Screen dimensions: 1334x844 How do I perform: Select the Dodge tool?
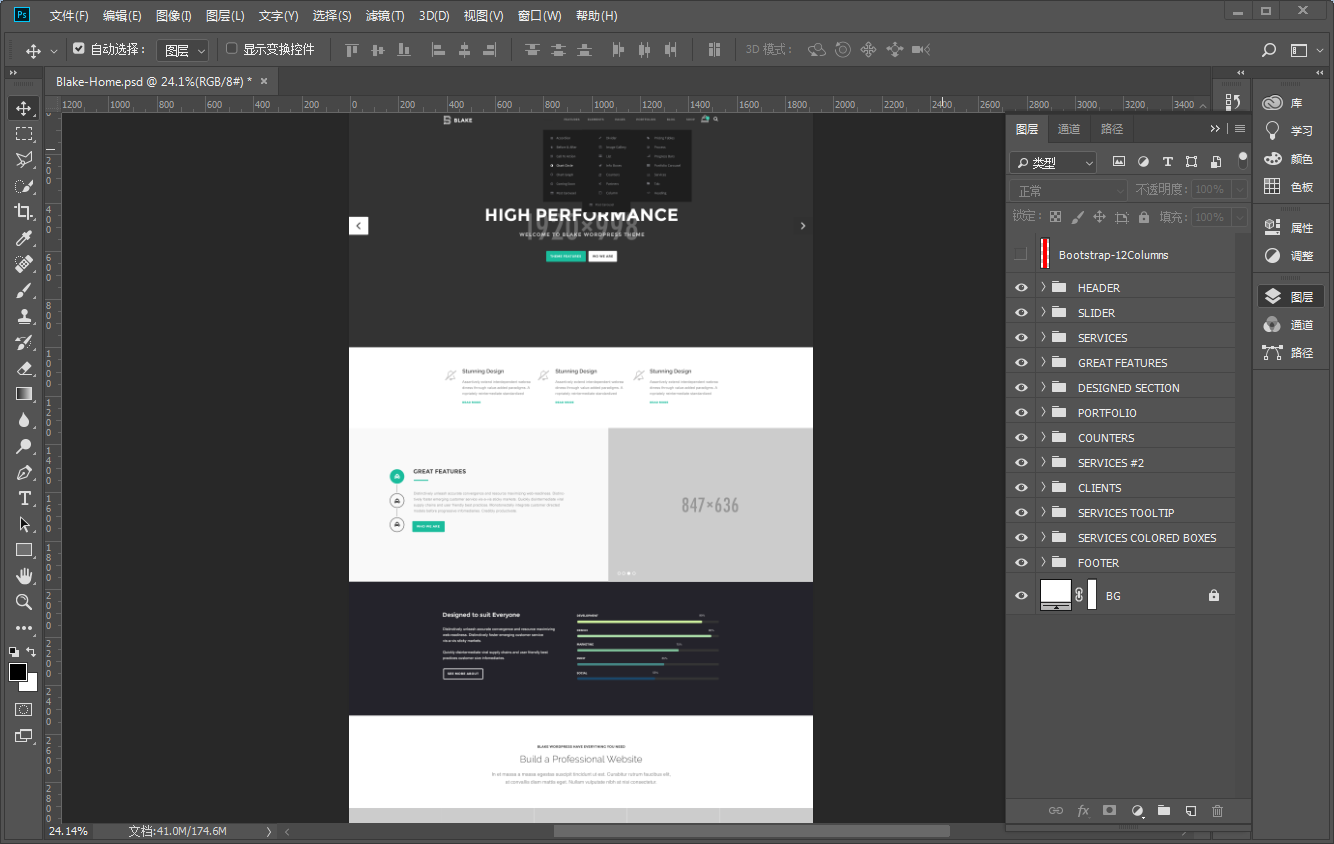tap(24, 446)
